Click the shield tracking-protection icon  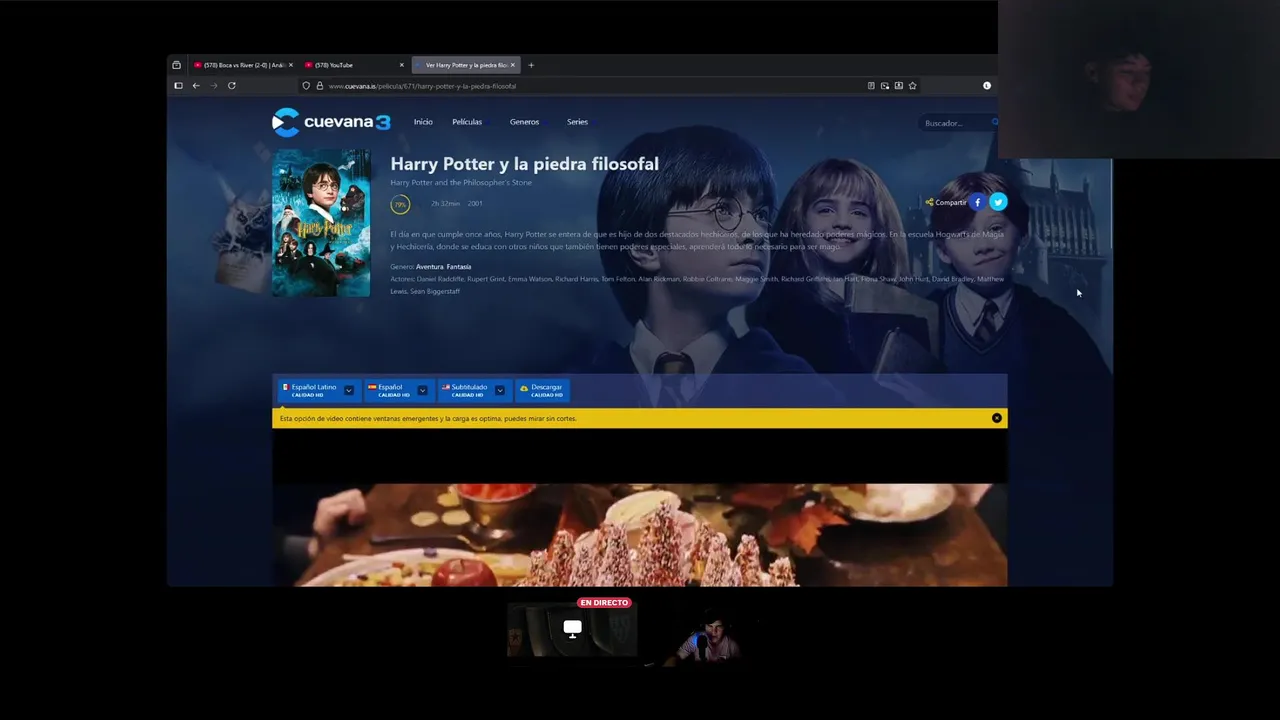click(x=306, y=86)
